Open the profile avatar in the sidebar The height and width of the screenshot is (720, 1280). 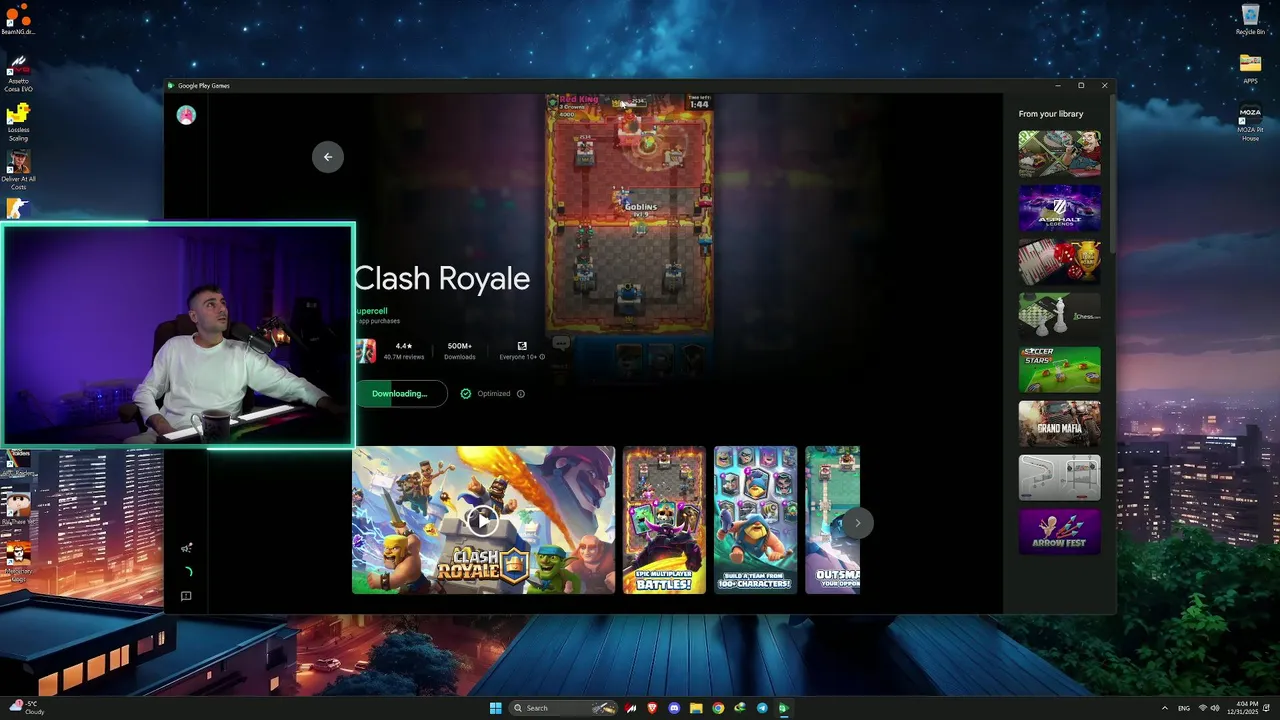[x=186, y=115]
